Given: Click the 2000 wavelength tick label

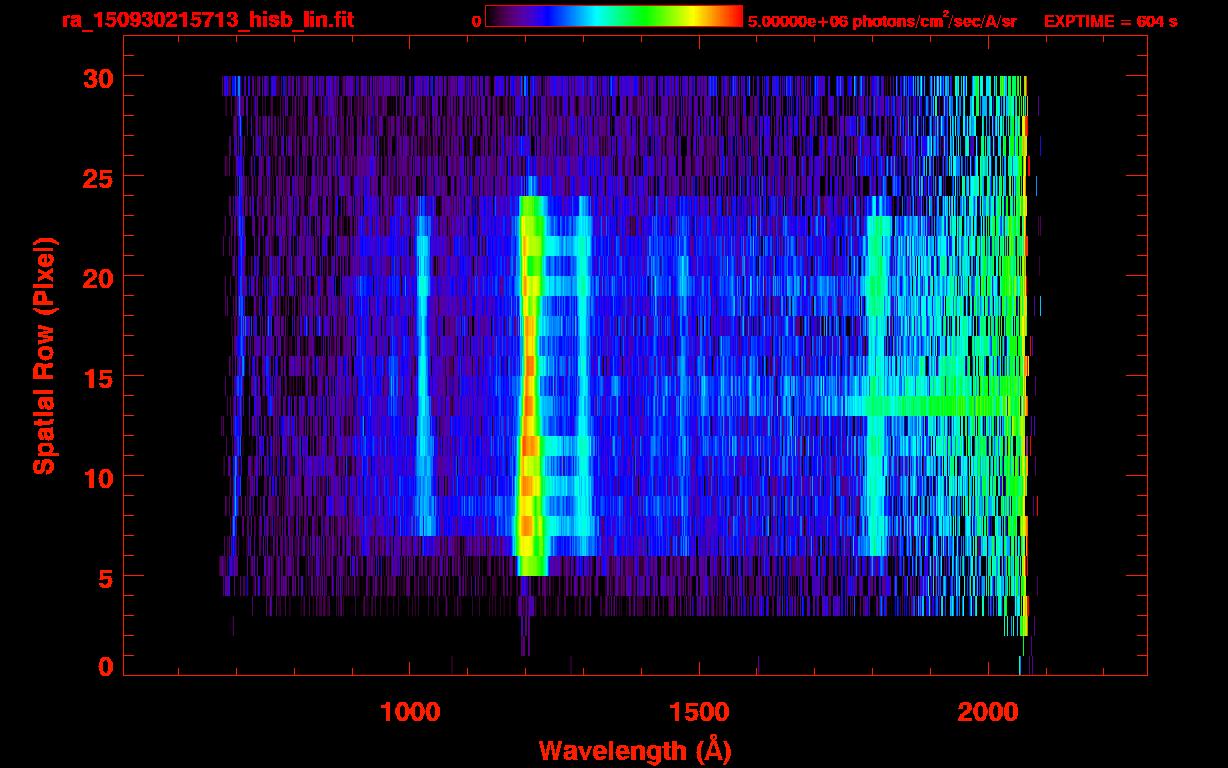Looking at the screenshot, I should click(x=988, y=711).
